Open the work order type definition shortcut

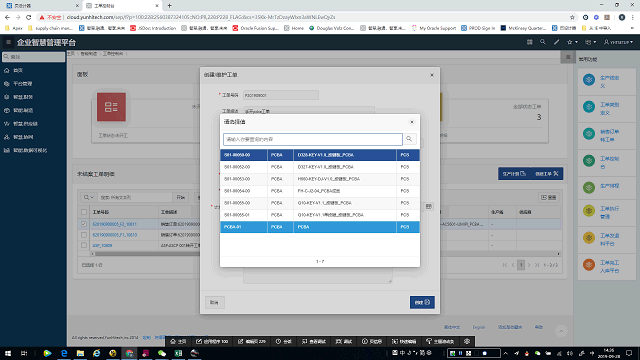pyautogui.click(x=607, y=109)
